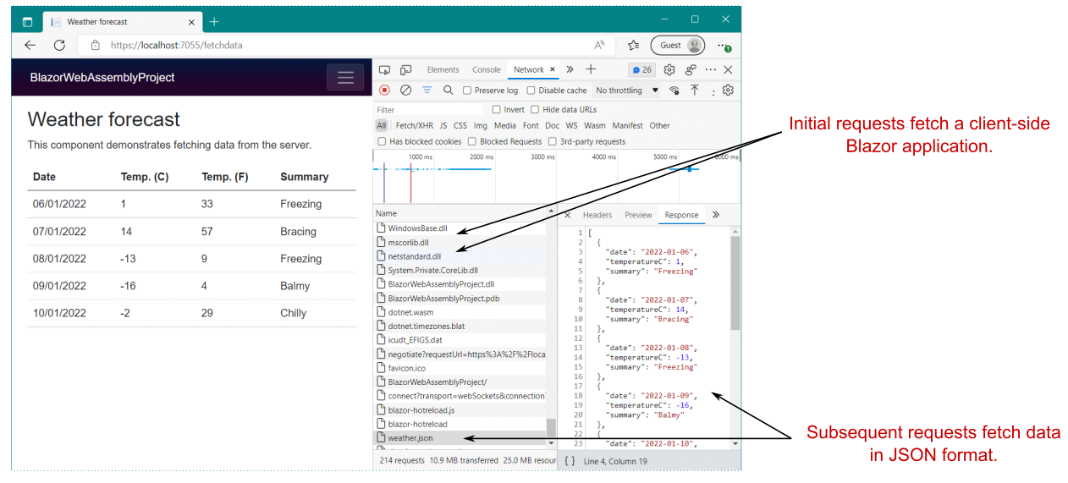Screen dimensions: 1068x483
Task: Click the browser Back arrow
Action: tap(30, 45)
